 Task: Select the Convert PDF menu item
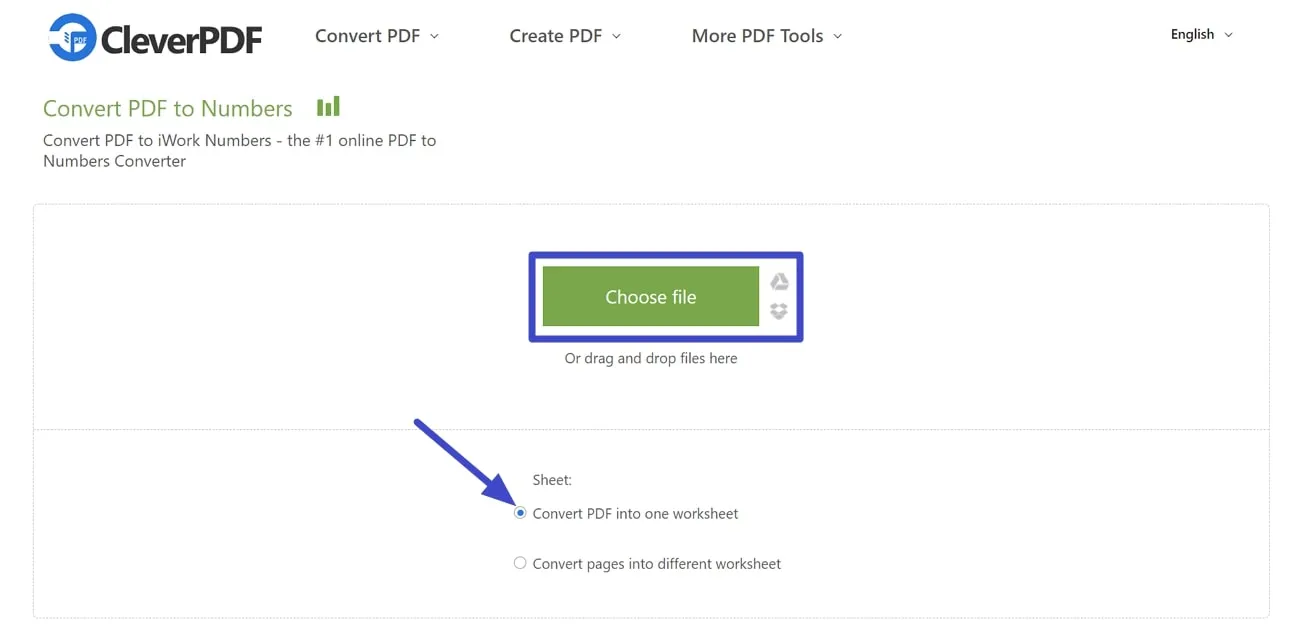tap(368, 36)
